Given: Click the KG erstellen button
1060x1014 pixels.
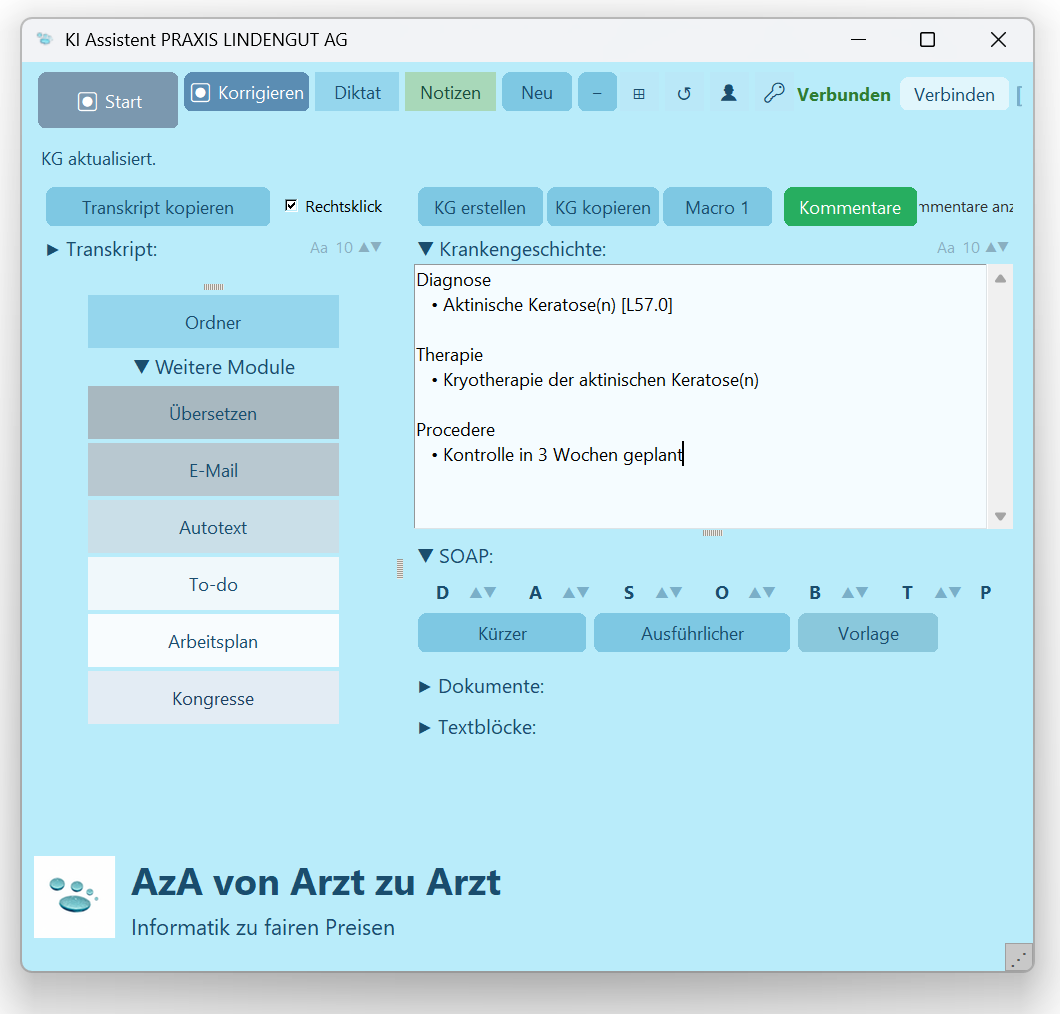Looking at the screenshot, I should click(480, 207).
